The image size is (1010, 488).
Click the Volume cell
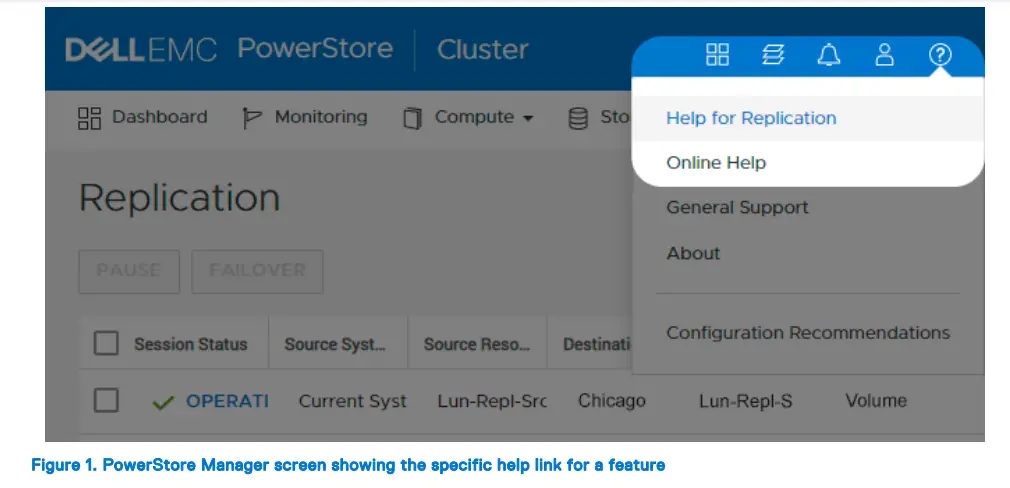tap(876, 400)
